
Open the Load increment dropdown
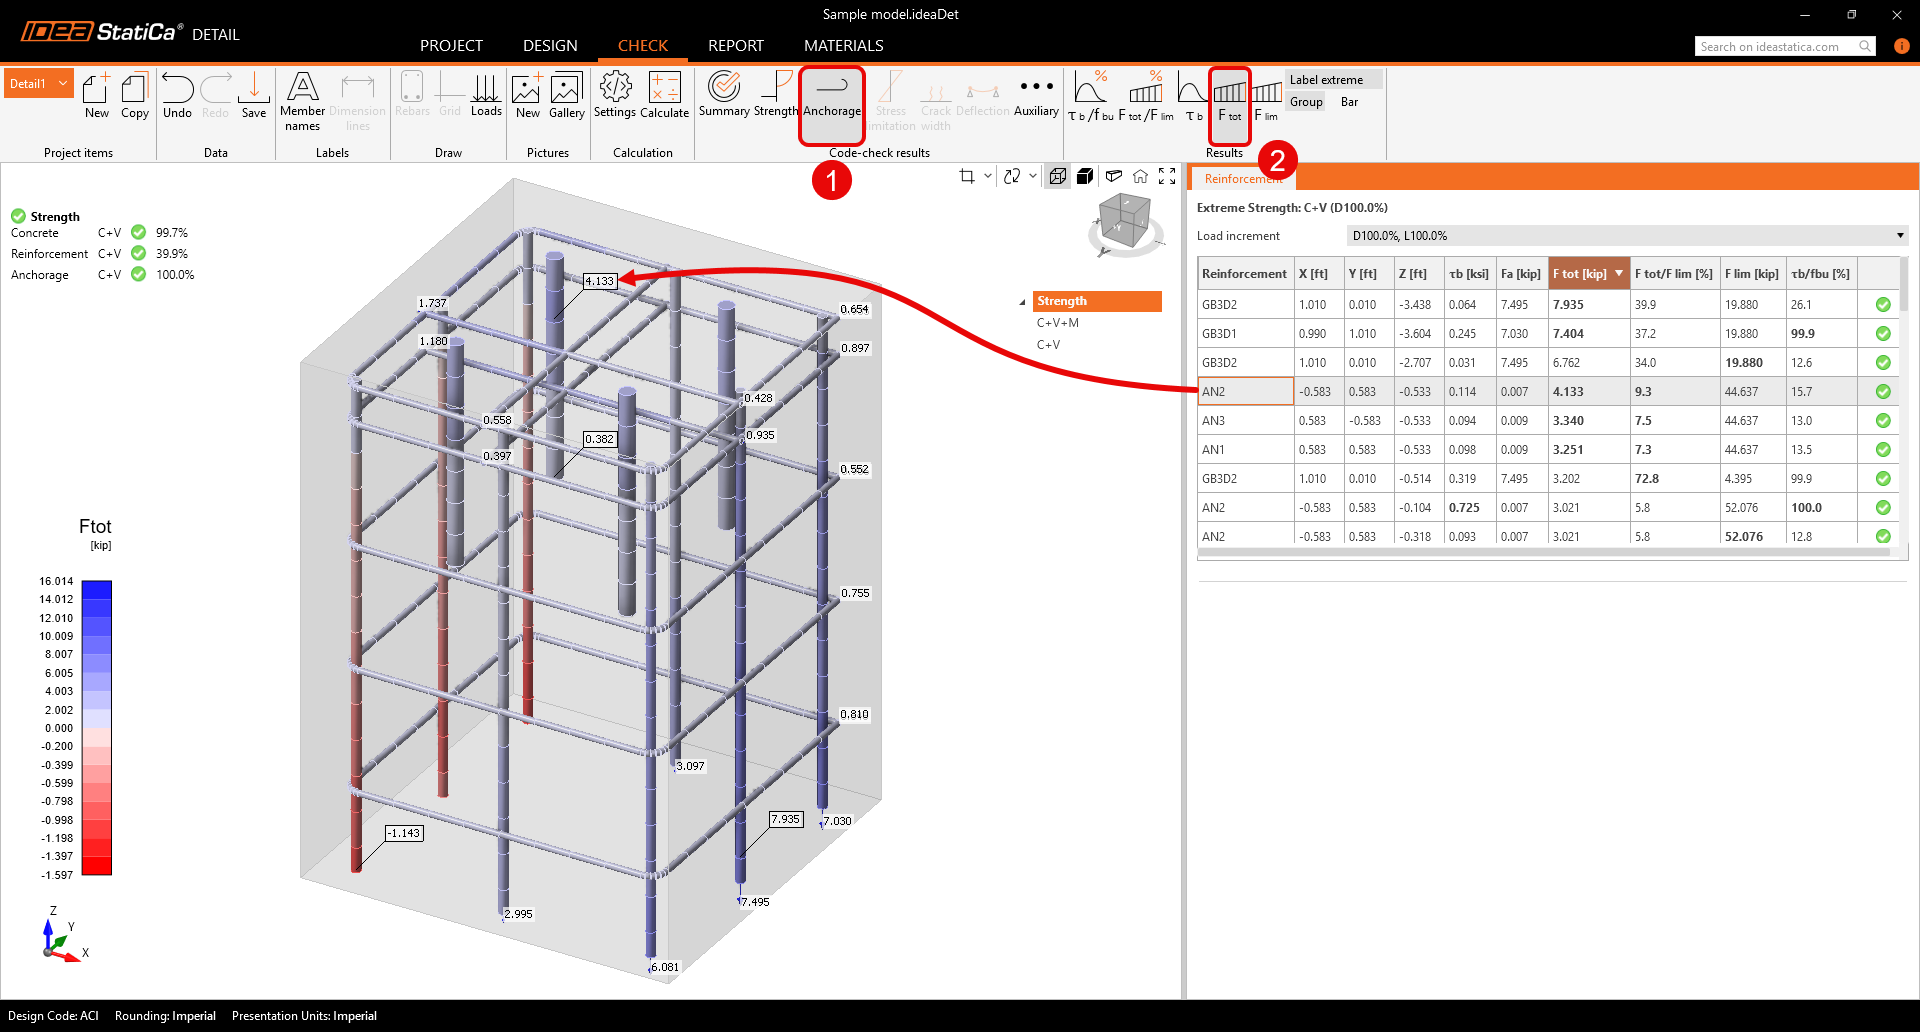tap(1627, 236)
